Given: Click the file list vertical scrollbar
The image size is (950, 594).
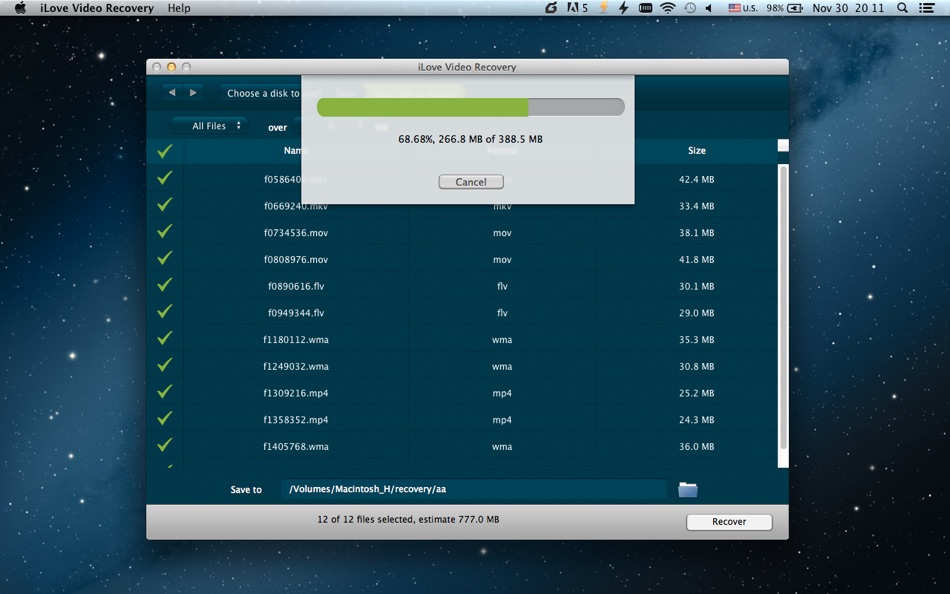Looking at the screenshot, I should coord(783,306).
